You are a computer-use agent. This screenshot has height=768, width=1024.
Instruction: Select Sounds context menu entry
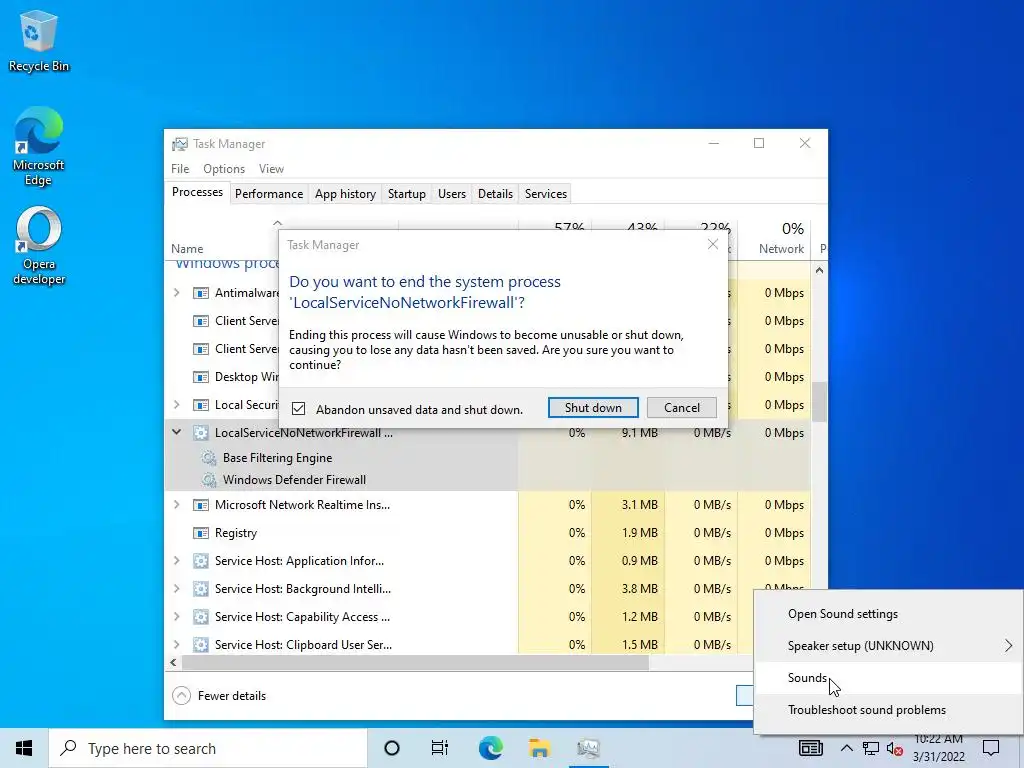click(889, 678)
